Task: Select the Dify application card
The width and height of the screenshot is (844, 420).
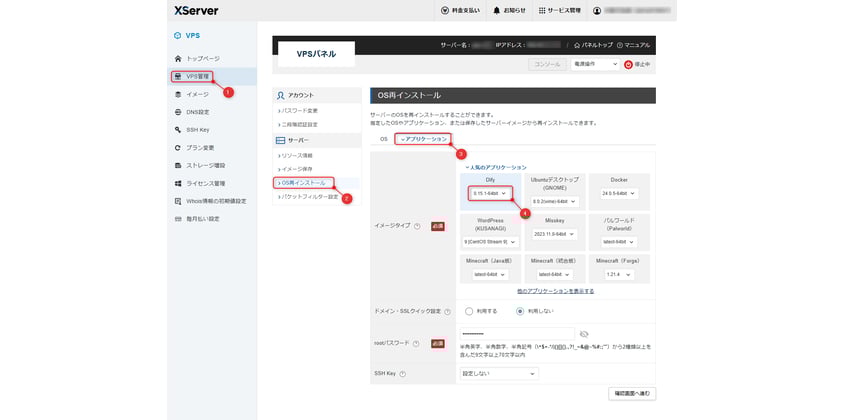Action: (490, 191)
